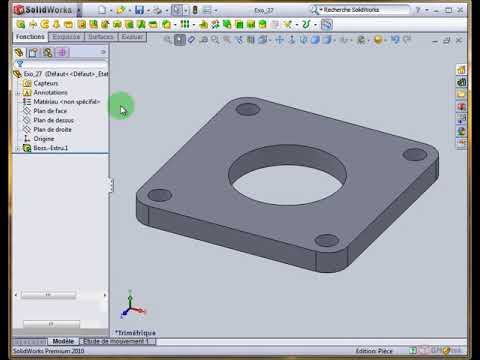Click the filter funnel icon above the tree

[x=20, y=63]
